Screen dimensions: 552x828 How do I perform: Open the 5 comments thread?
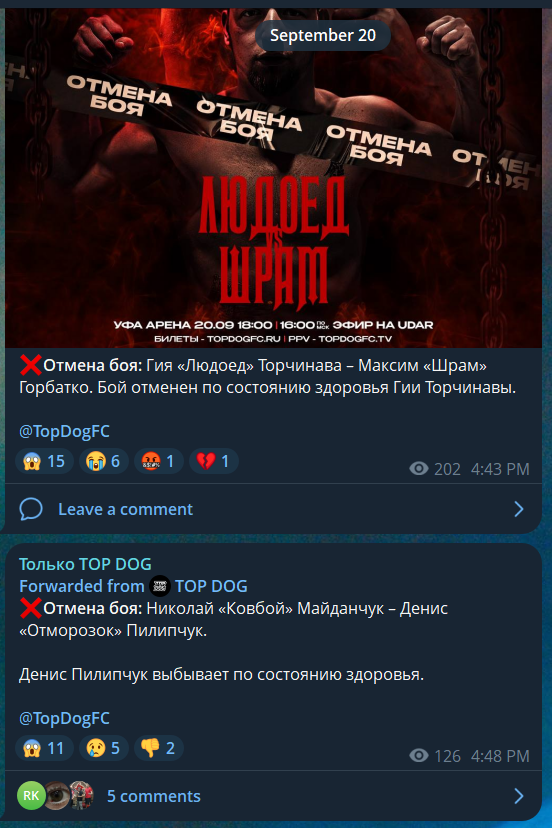click(x=154, y=796)
